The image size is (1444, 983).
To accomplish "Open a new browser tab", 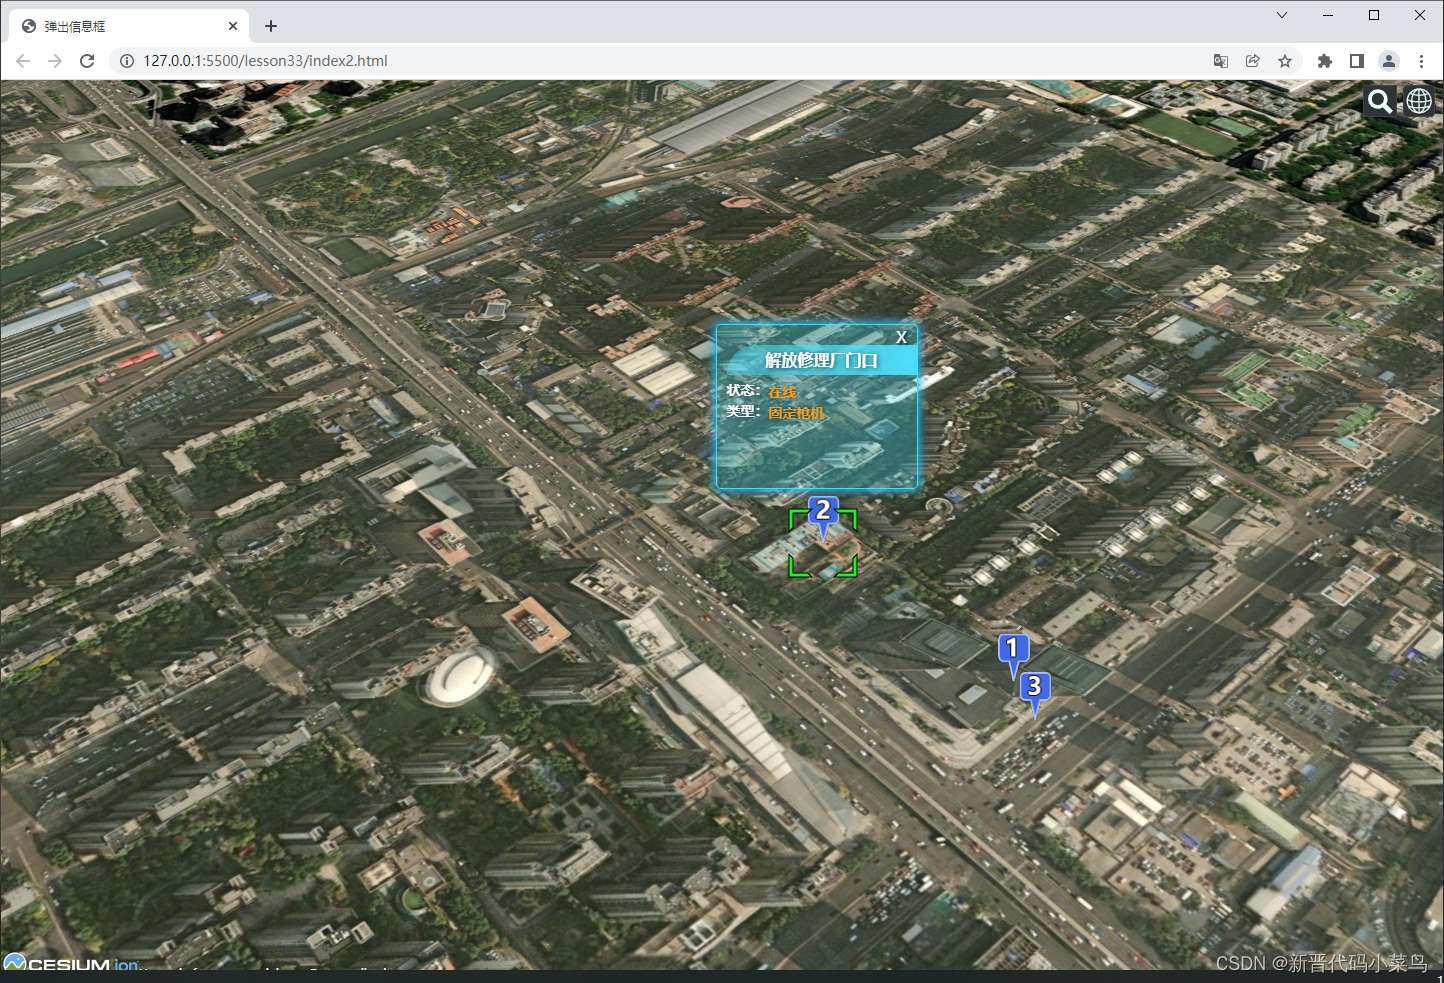I will 271,26.
